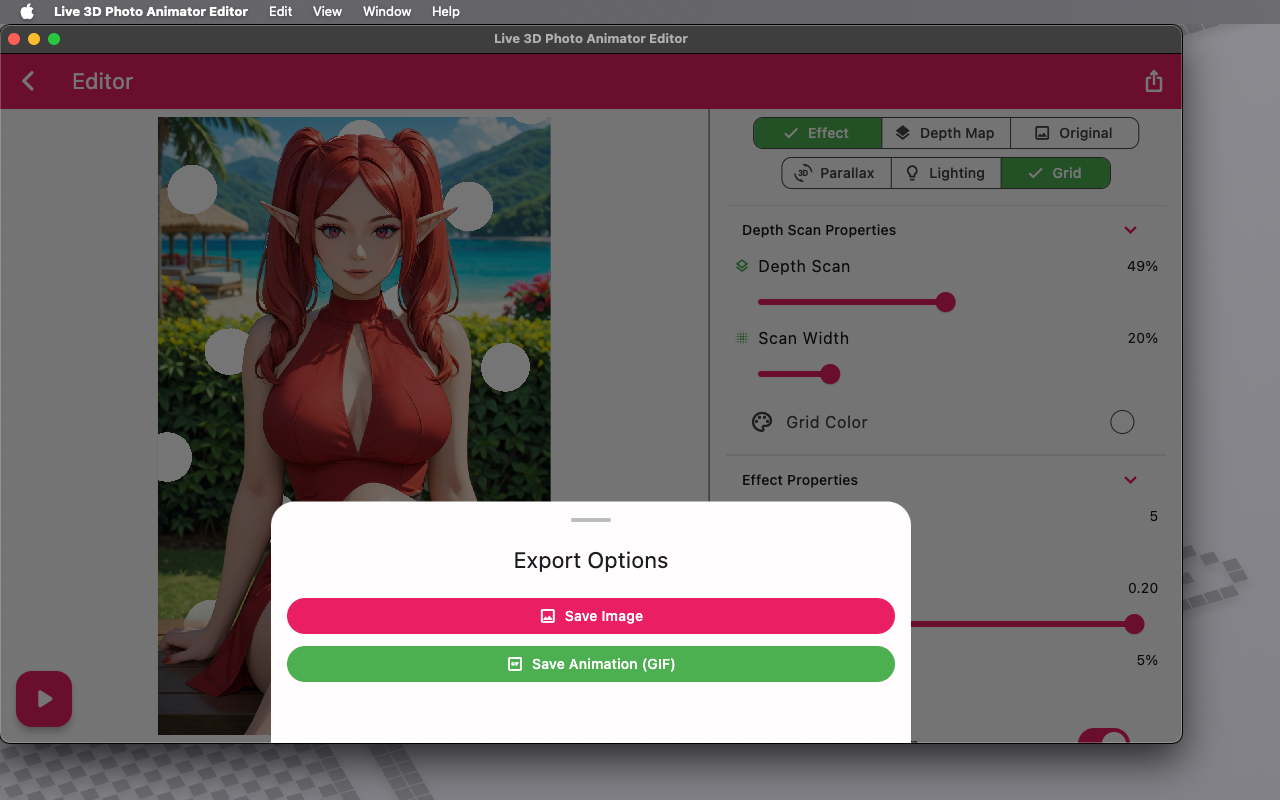The width and height of the screenshot is (1280, 800).
Task: Open the Live 3D Photo Animator Editor menu
Action: 151,11
